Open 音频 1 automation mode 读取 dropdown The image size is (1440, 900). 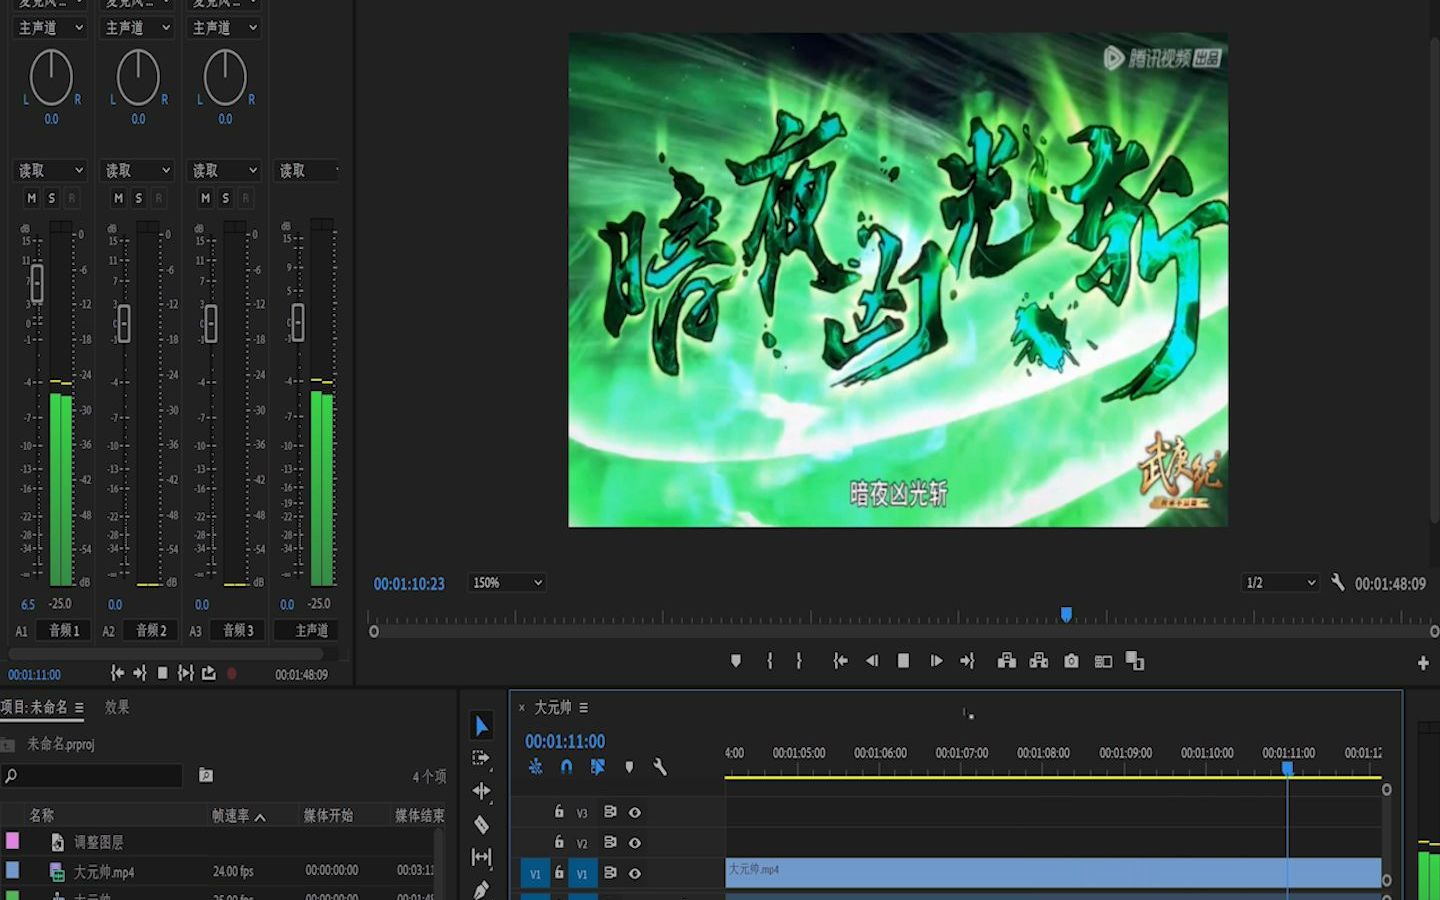tap(51, 170)
